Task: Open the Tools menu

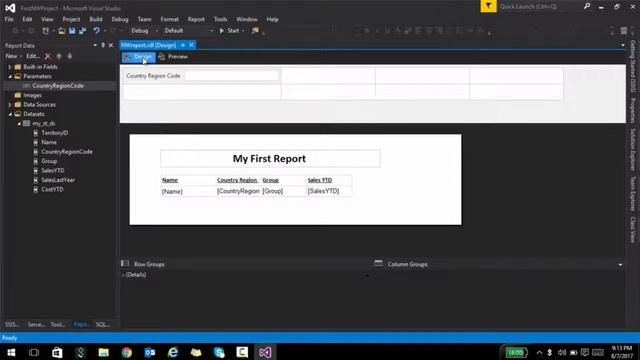Action: (220, 19)
